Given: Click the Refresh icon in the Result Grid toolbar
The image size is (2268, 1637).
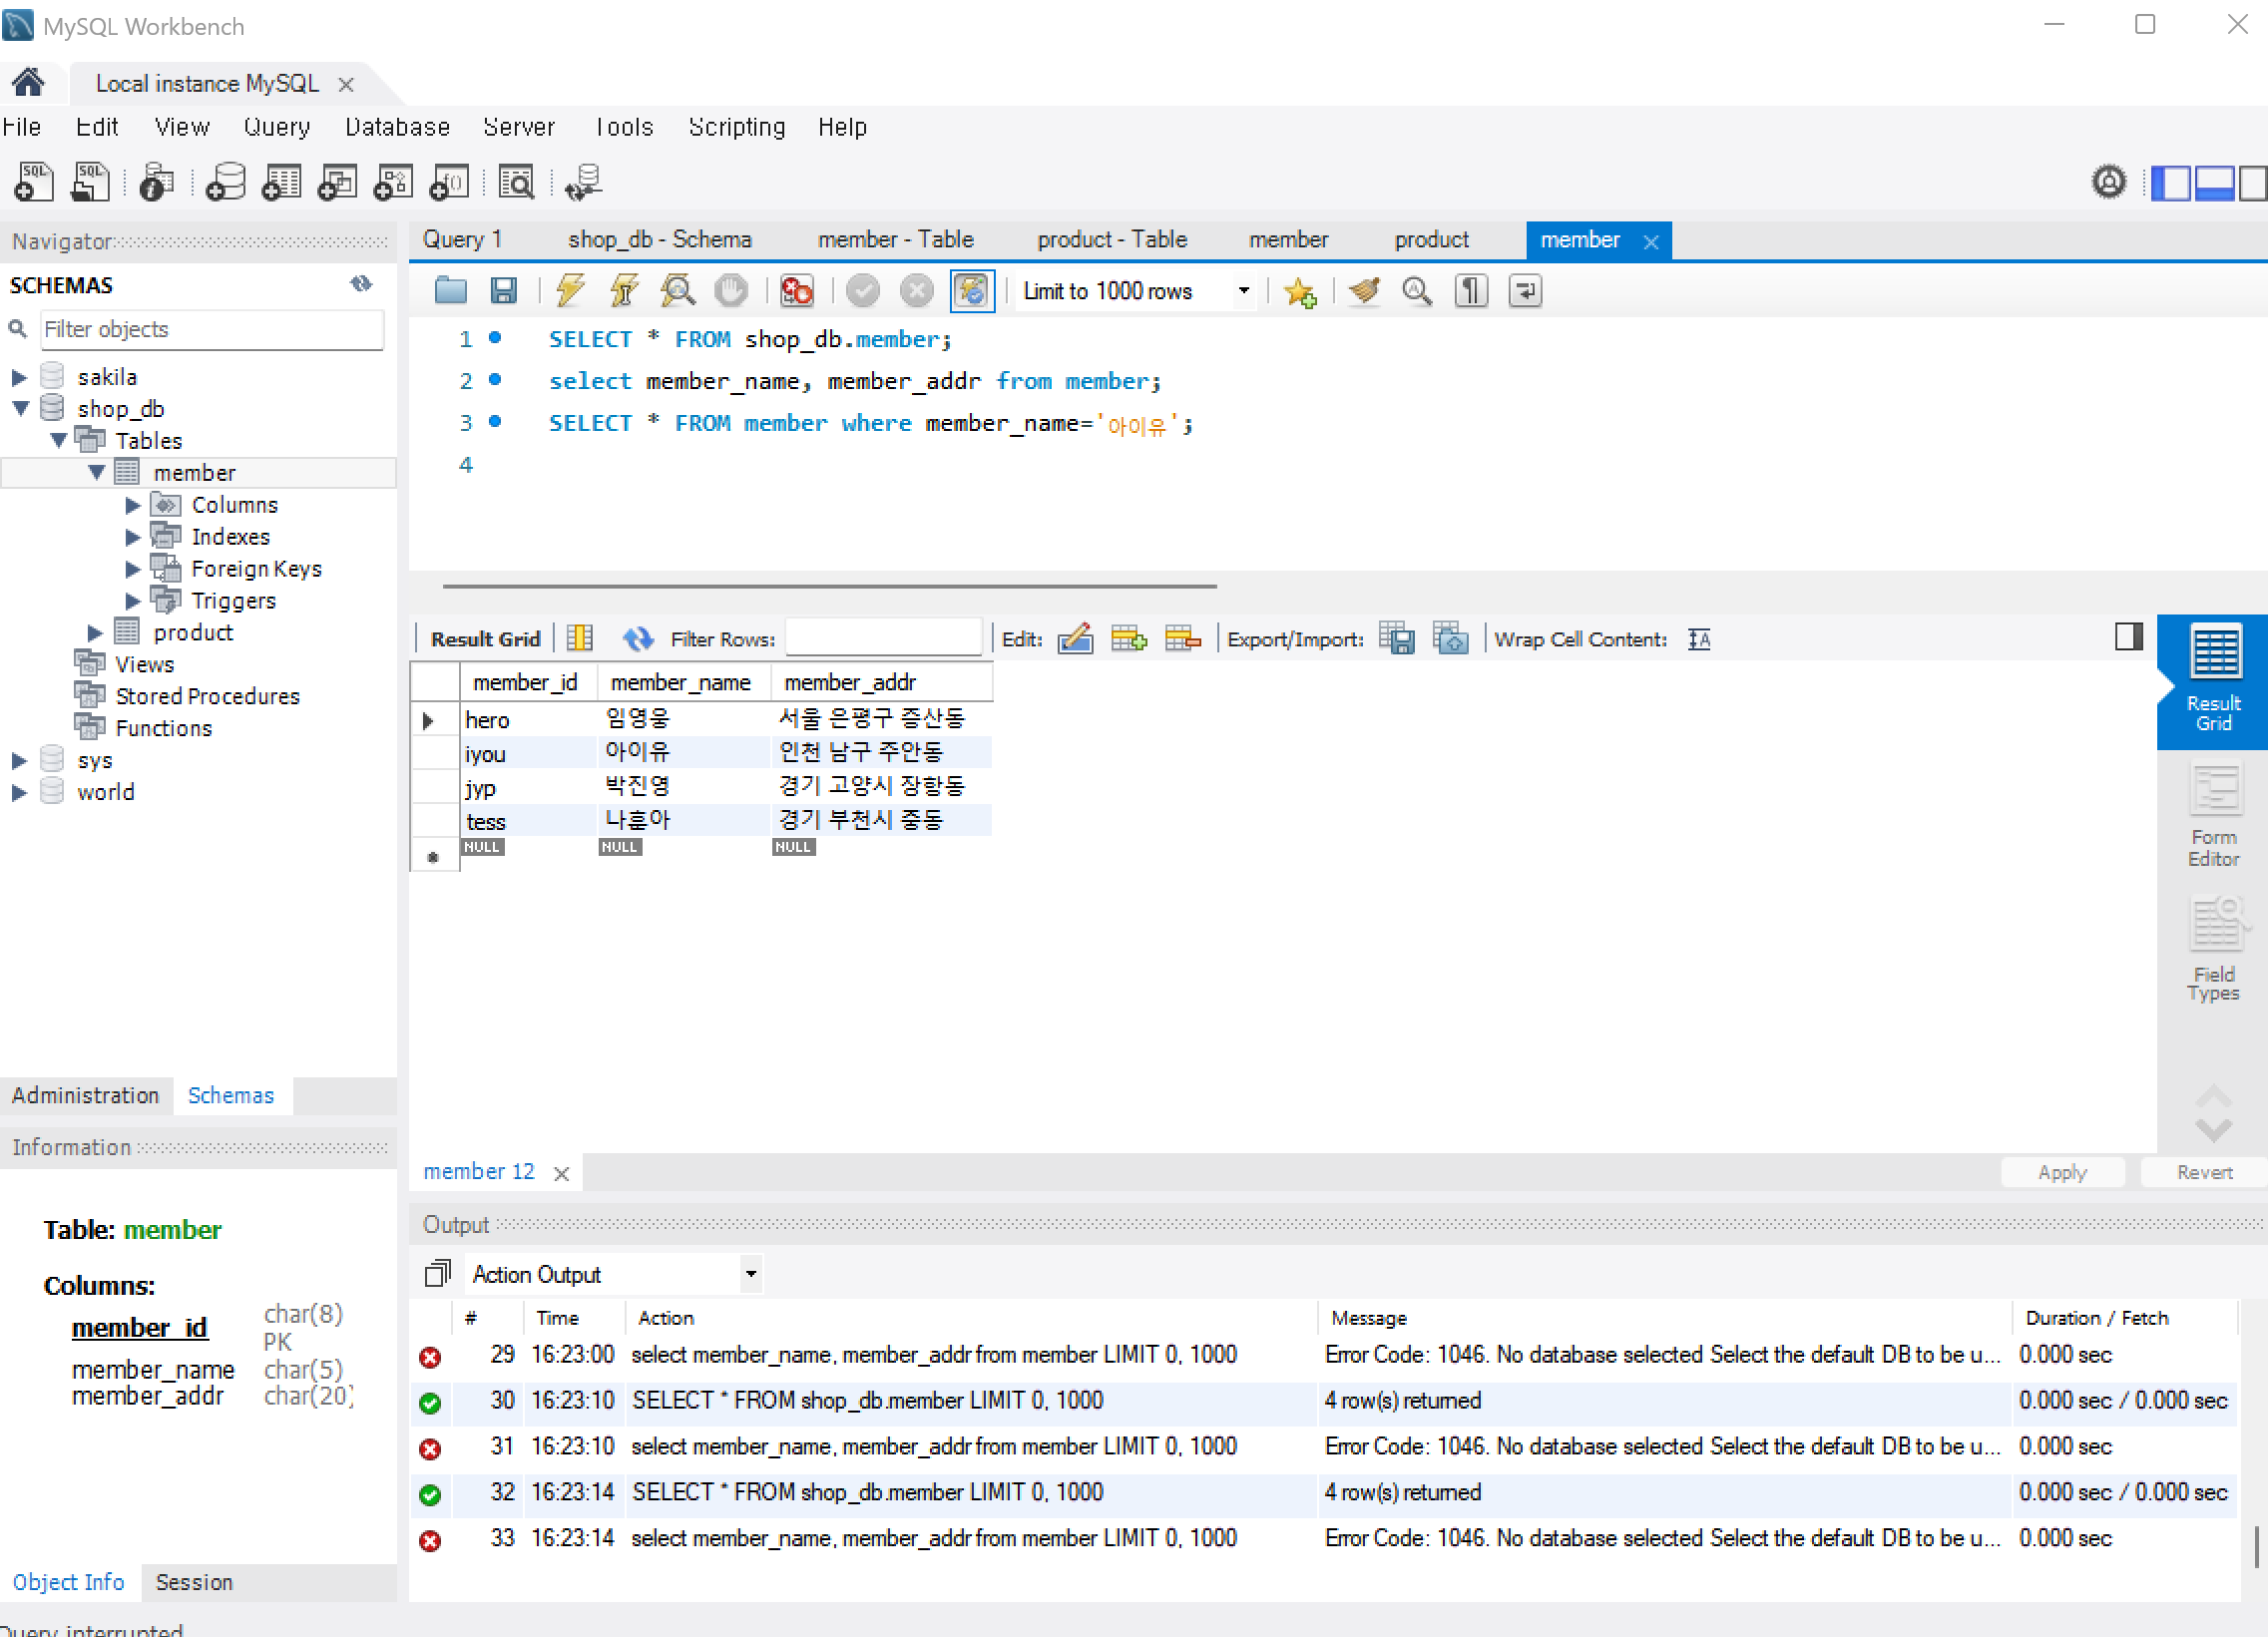Looking at the screenshot, I should pos(637,639).
